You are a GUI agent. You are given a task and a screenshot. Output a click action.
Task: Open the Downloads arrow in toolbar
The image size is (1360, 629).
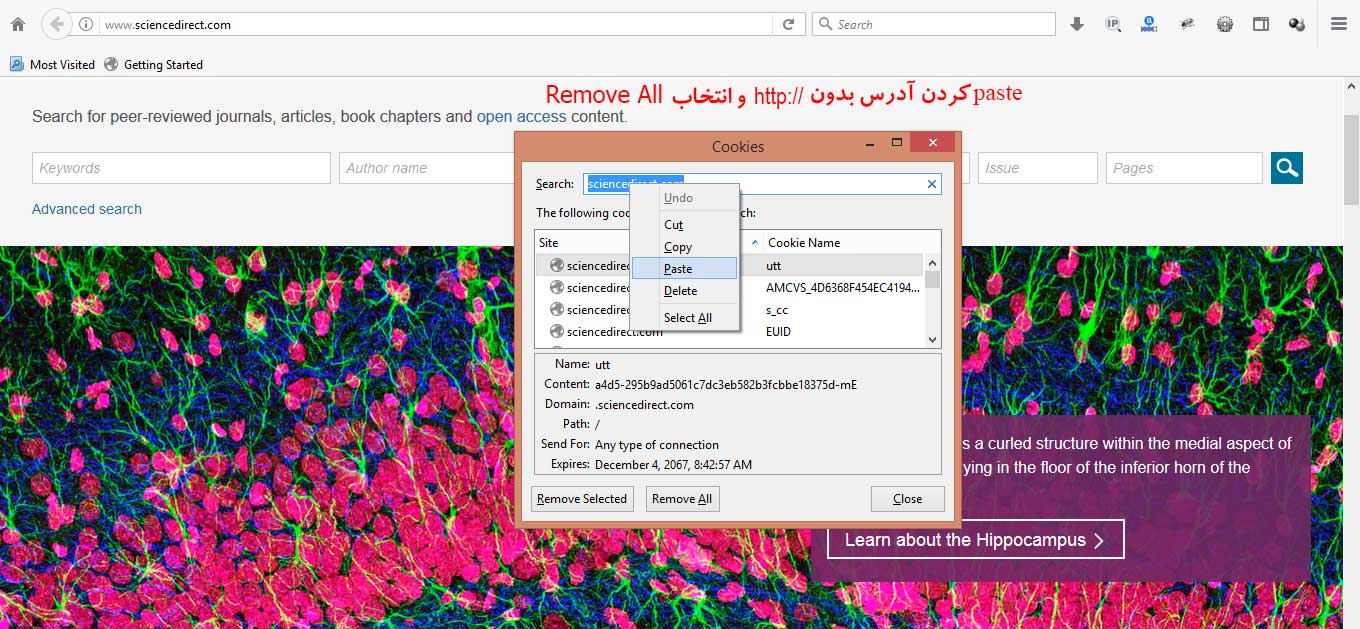1077,24
